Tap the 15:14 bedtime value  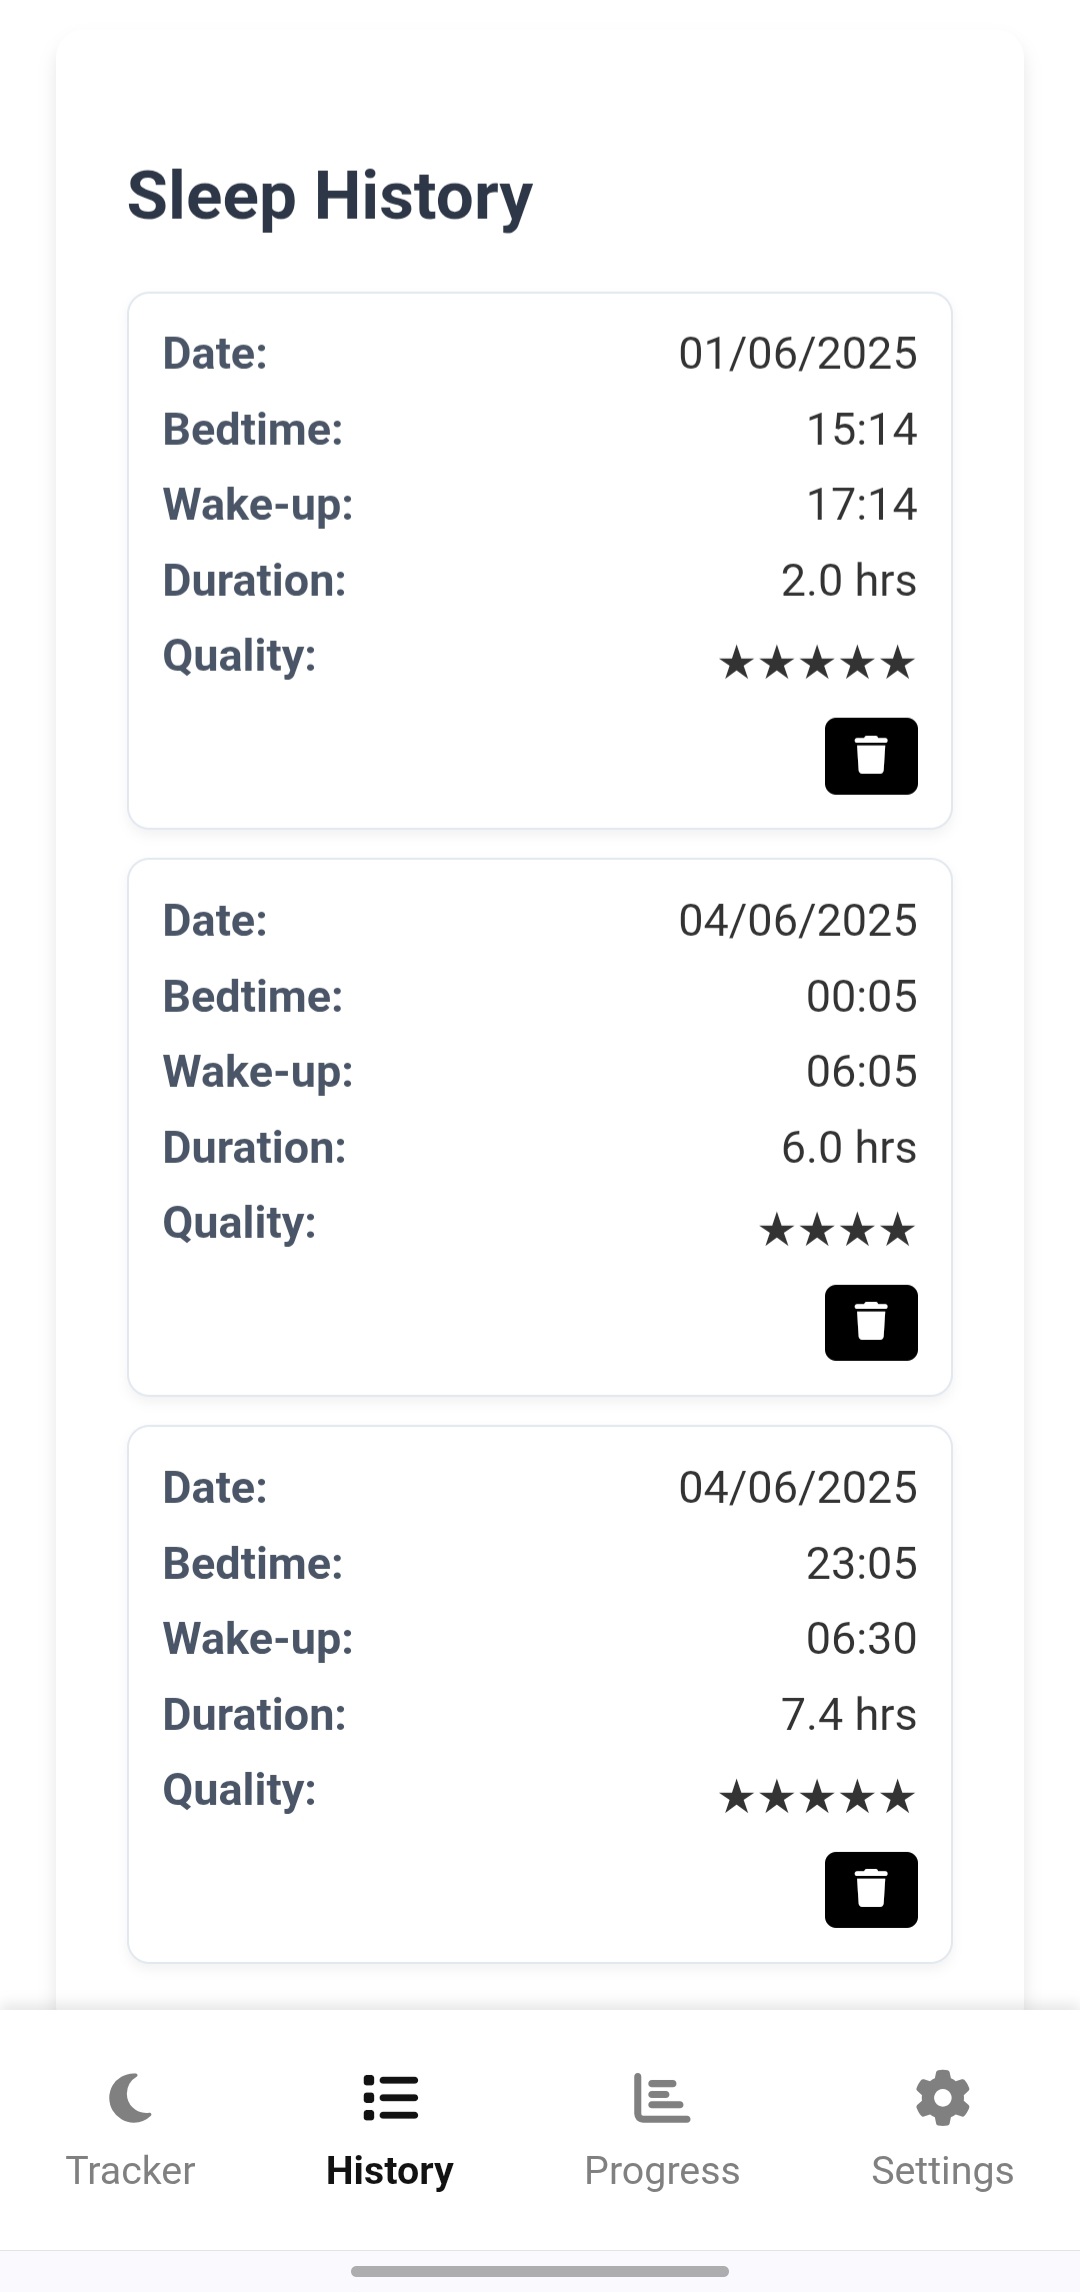[x=861, y=429]
